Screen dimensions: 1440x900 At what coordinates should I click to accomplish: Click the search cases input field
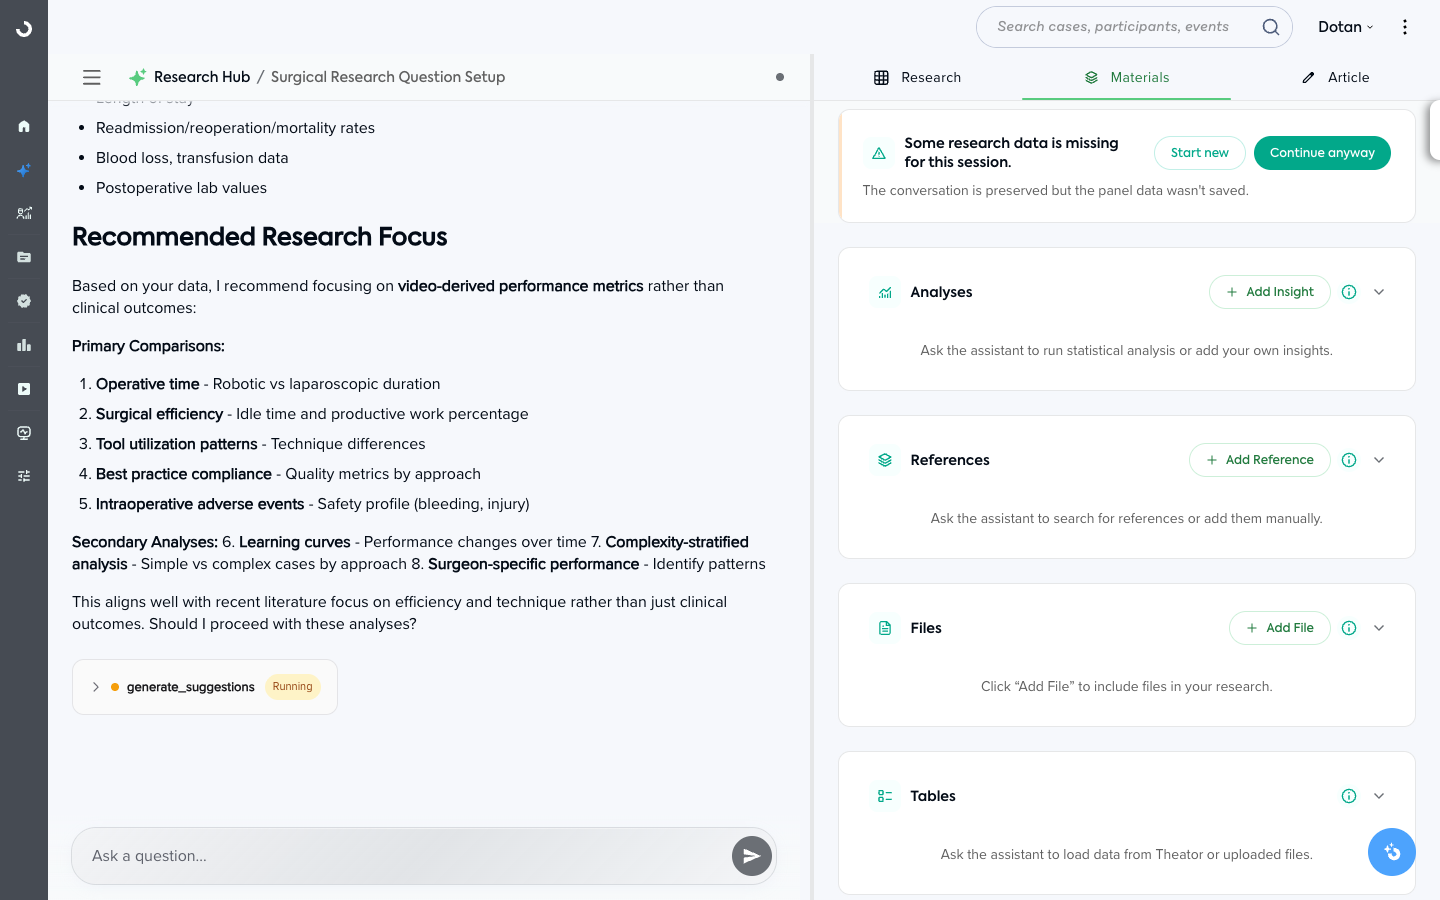[1134, 27]
